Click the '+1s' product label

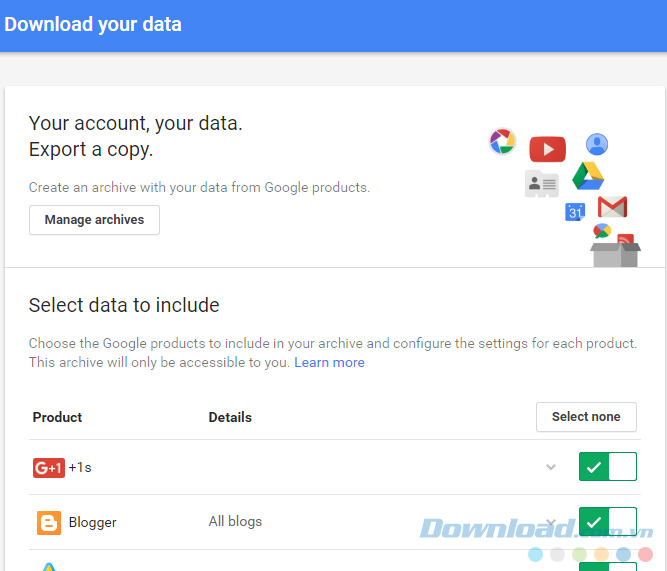click(x=80, y=468)
